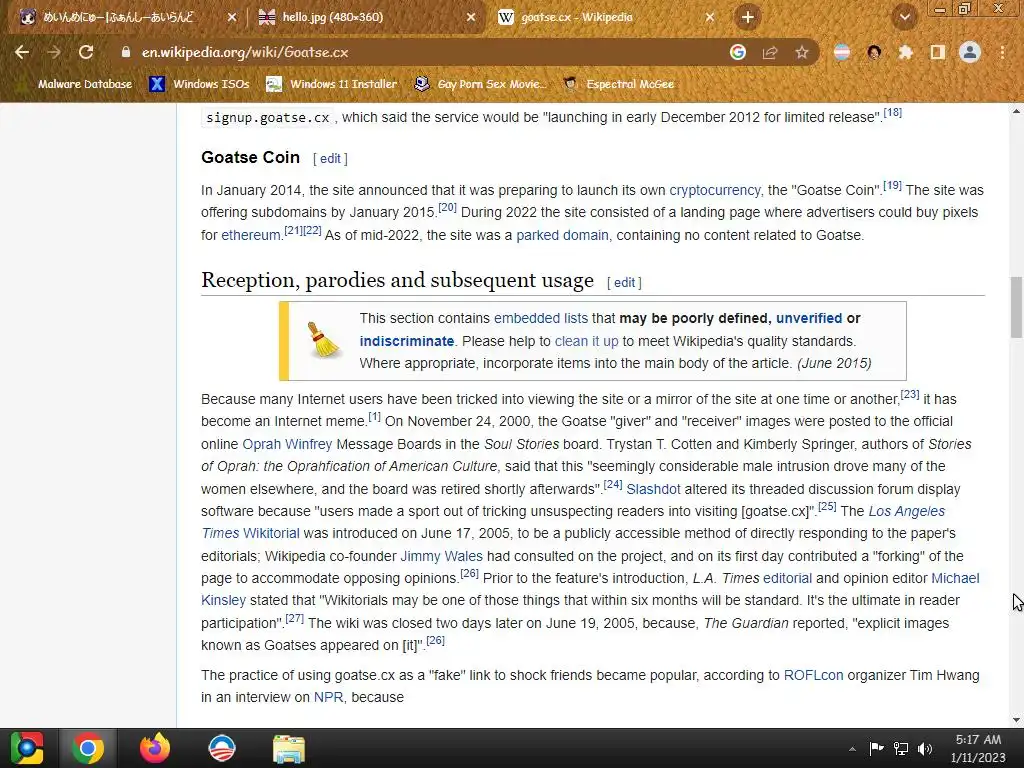This screenshot has width=1024, height=768.
Task: Open the Windows 11 Installer bookmark
Action: (x=332, y=84)
